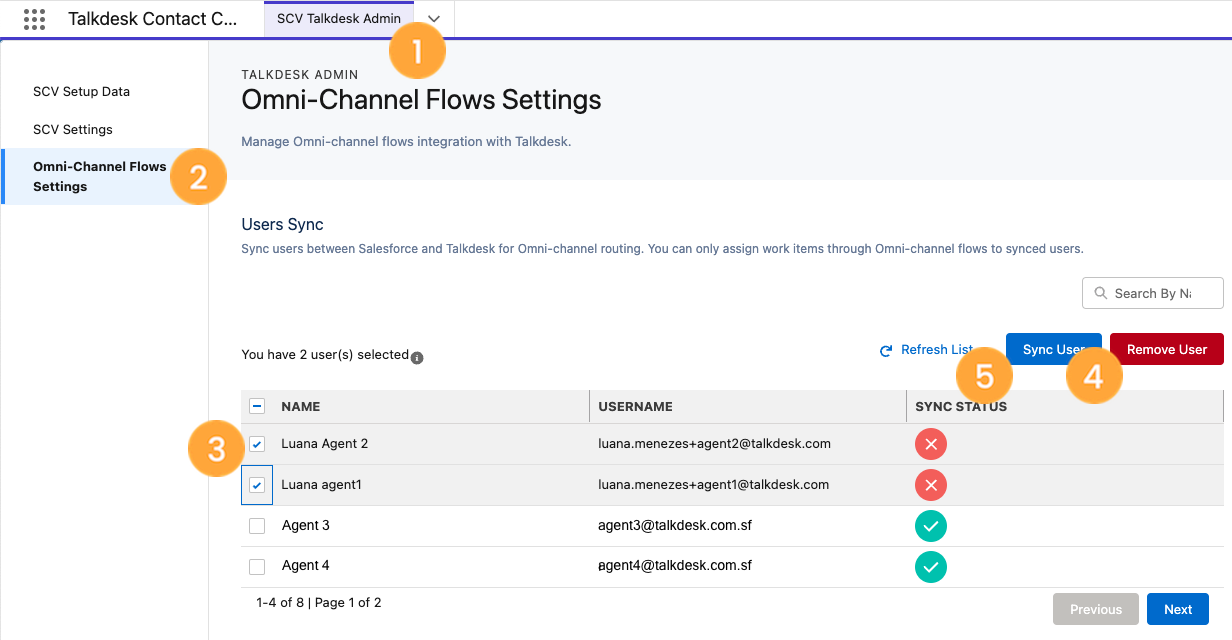Click the red X status for Luana Agent 2
This screenshot has height=640, width=1232.
[930, 444]
